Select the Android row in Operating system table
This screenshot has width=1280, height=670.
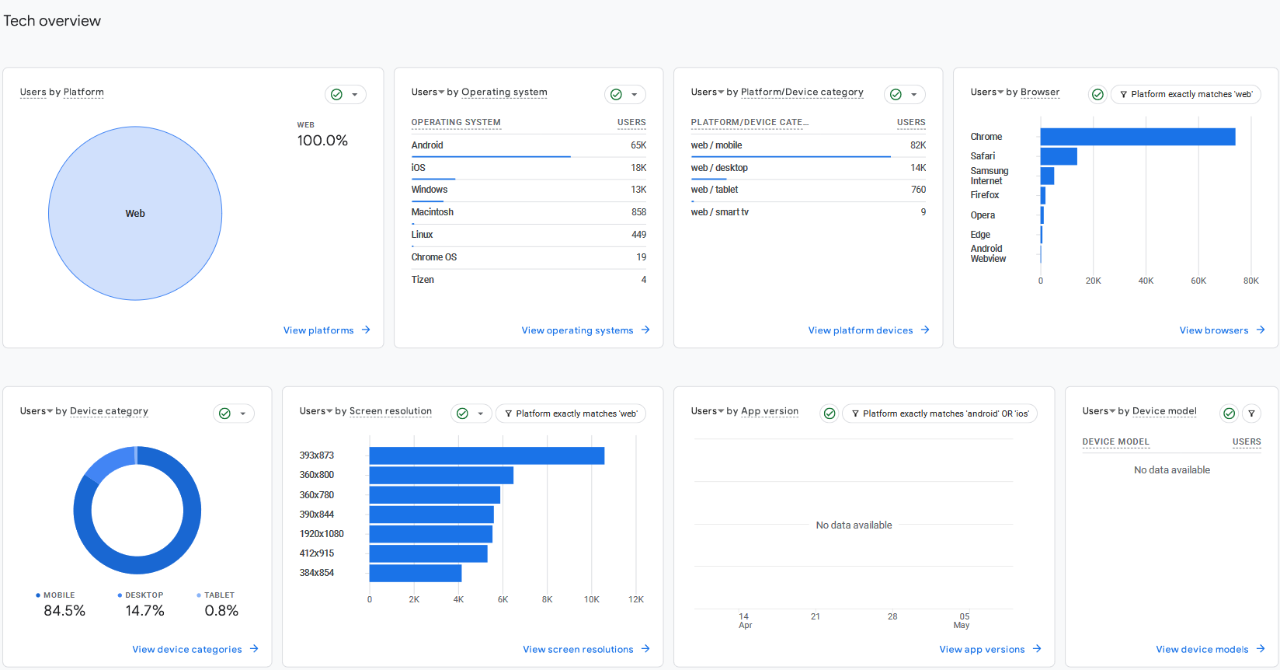[528, 146]
